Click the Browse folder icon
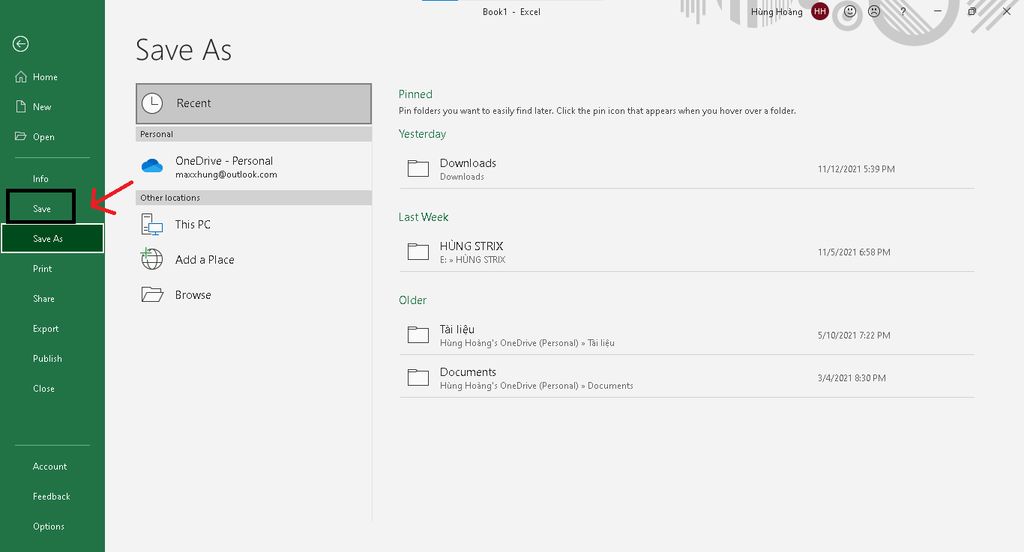The width and height of the screenshot is (1024, 552). [152, 295]
